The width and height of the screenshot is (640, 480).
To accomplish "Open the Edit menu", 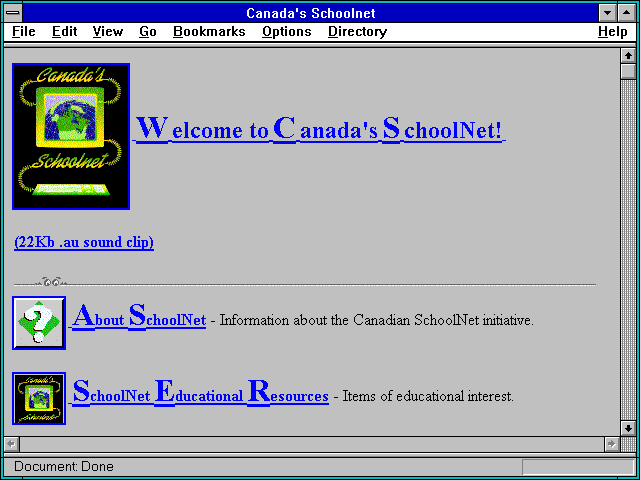I will point(64,31).
